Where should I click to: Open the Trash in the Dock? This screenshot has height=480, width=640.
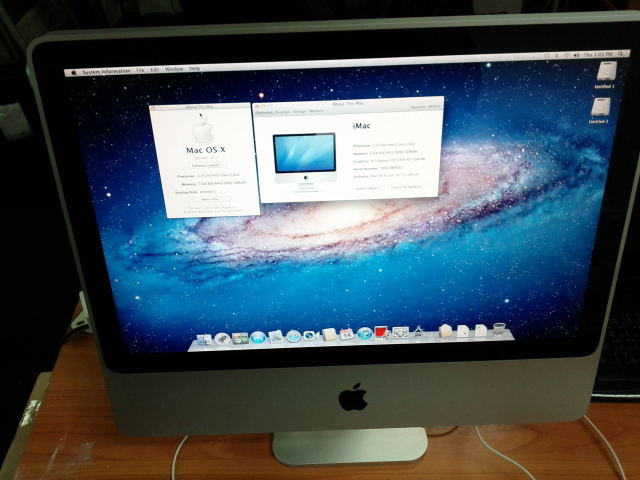pos(499,329)
